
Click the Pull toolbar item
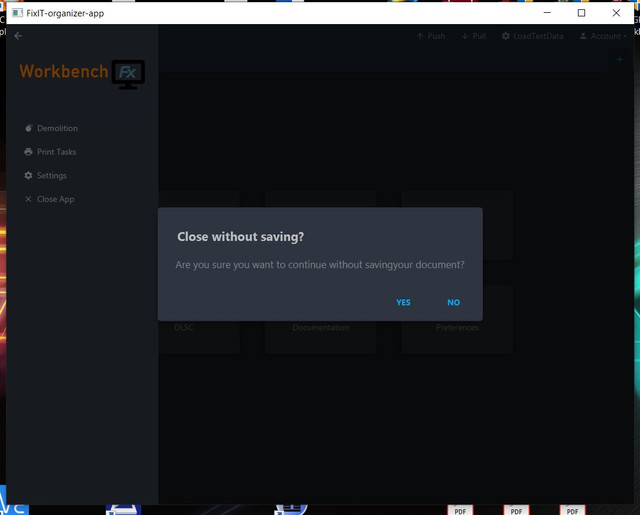coord(474,36)
